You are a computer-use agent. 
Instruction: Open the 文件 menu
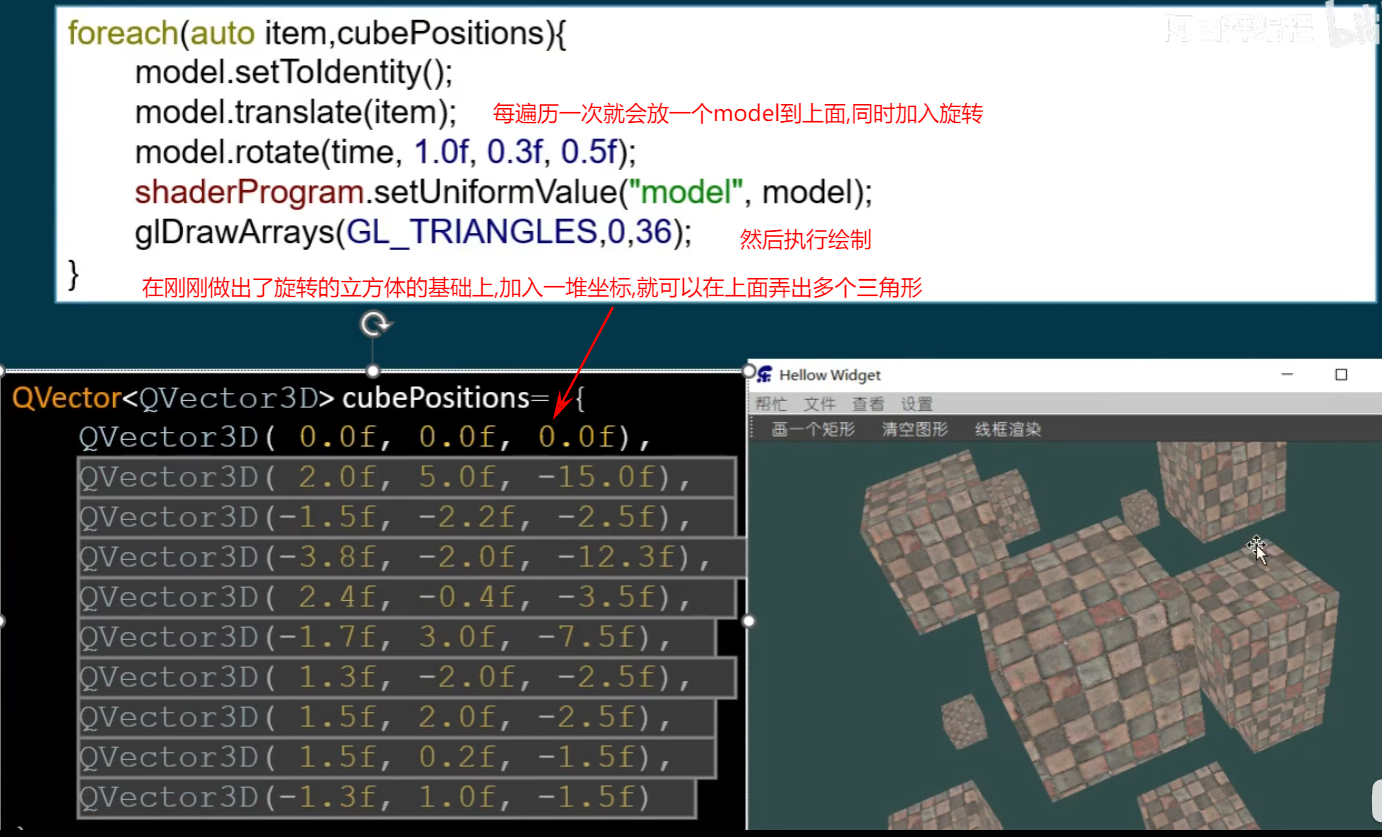click(x=819, y=404)
